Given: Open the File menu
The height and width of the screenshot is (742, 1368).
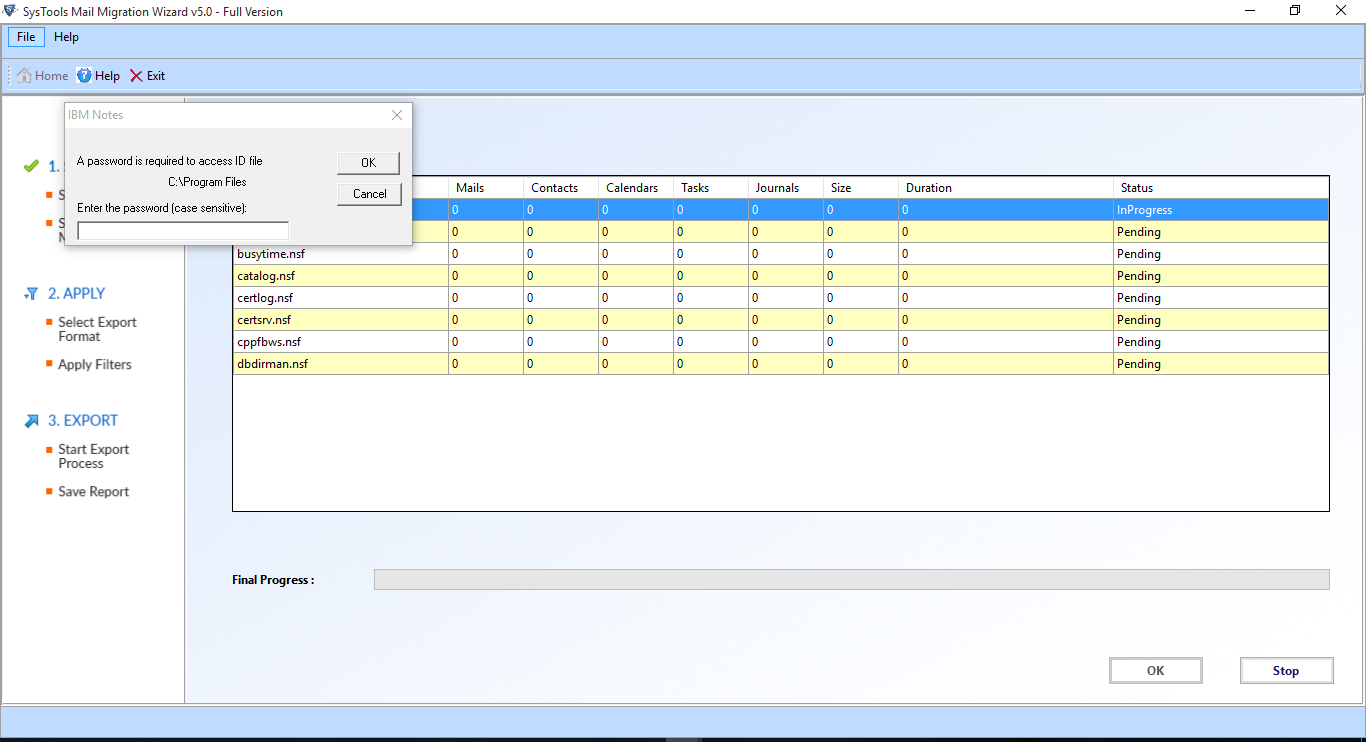Looking at the screenshot, I should [x=26, y=37].
